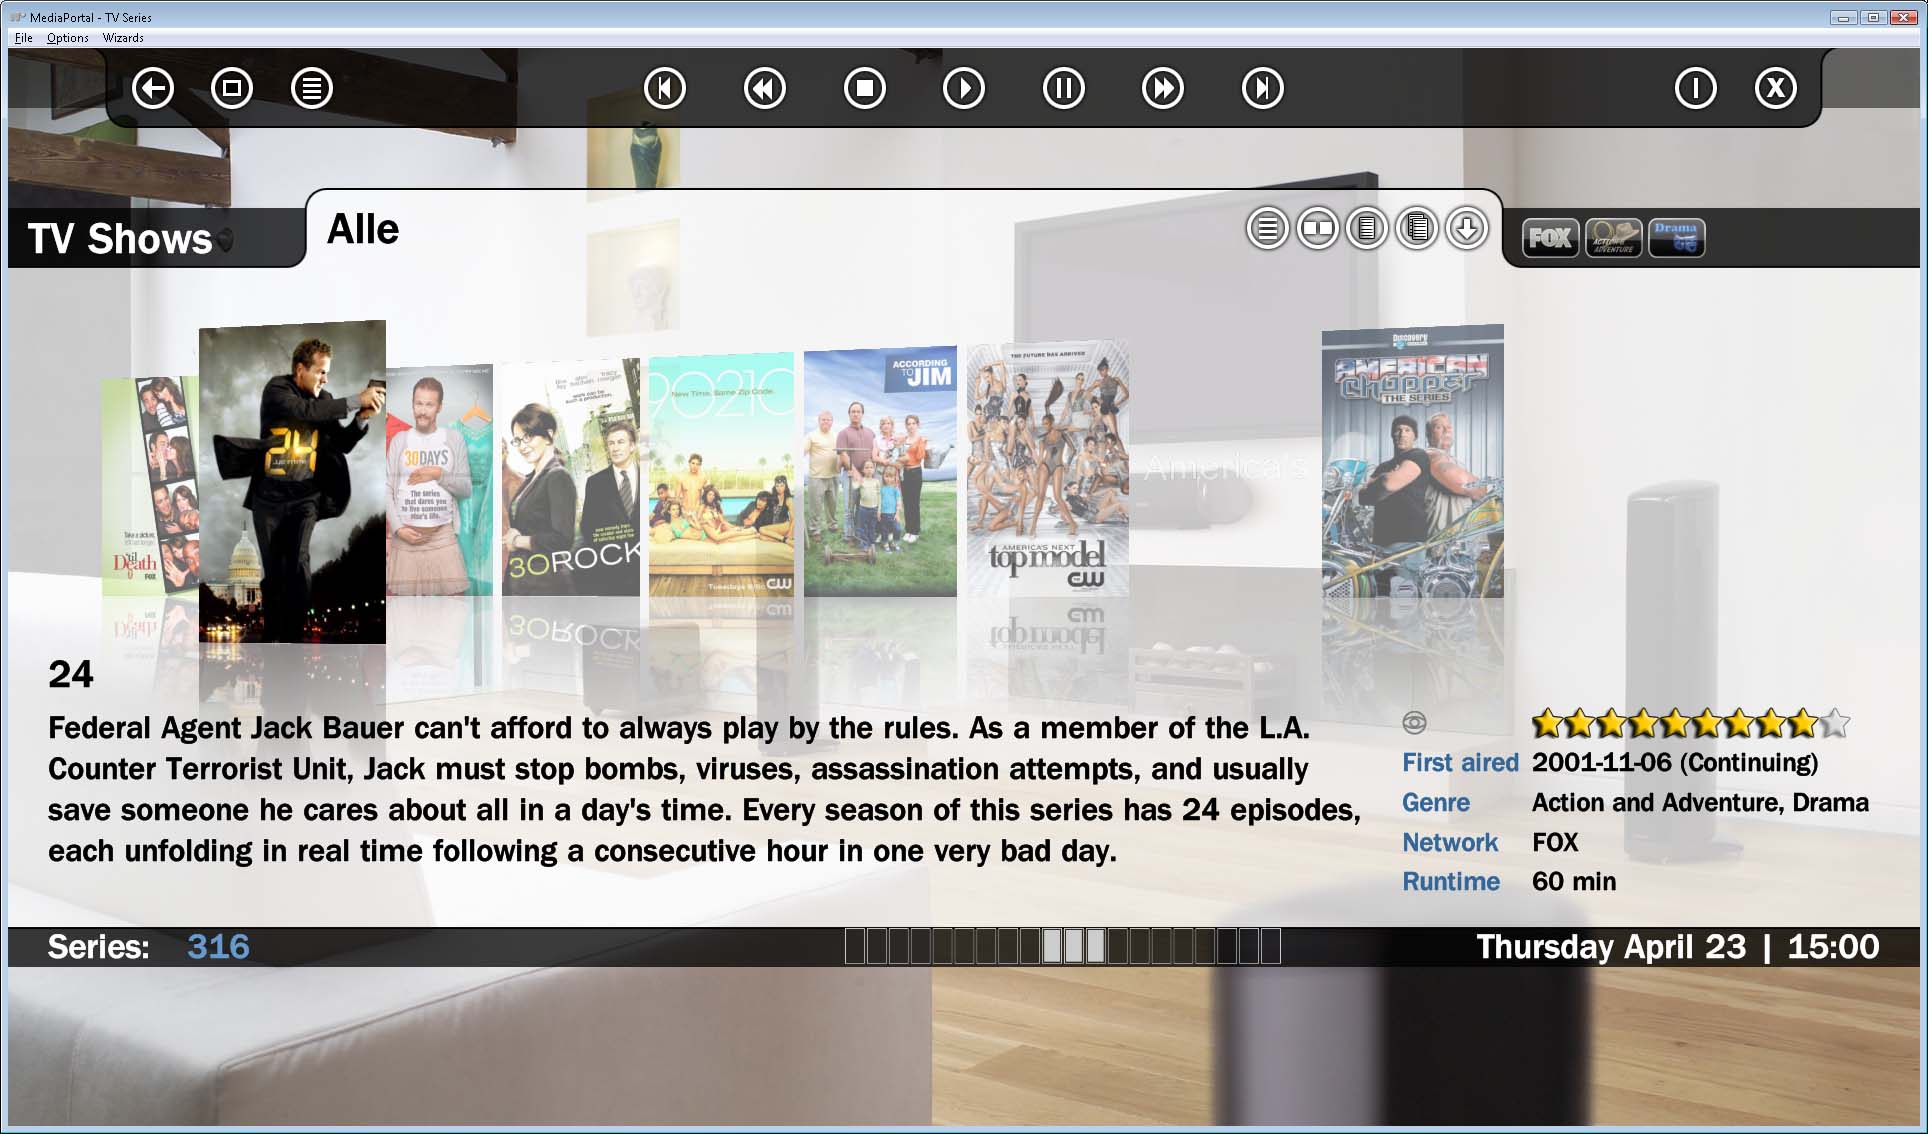
Task: Click the fast forward button
Action: tap(1162, 88)
